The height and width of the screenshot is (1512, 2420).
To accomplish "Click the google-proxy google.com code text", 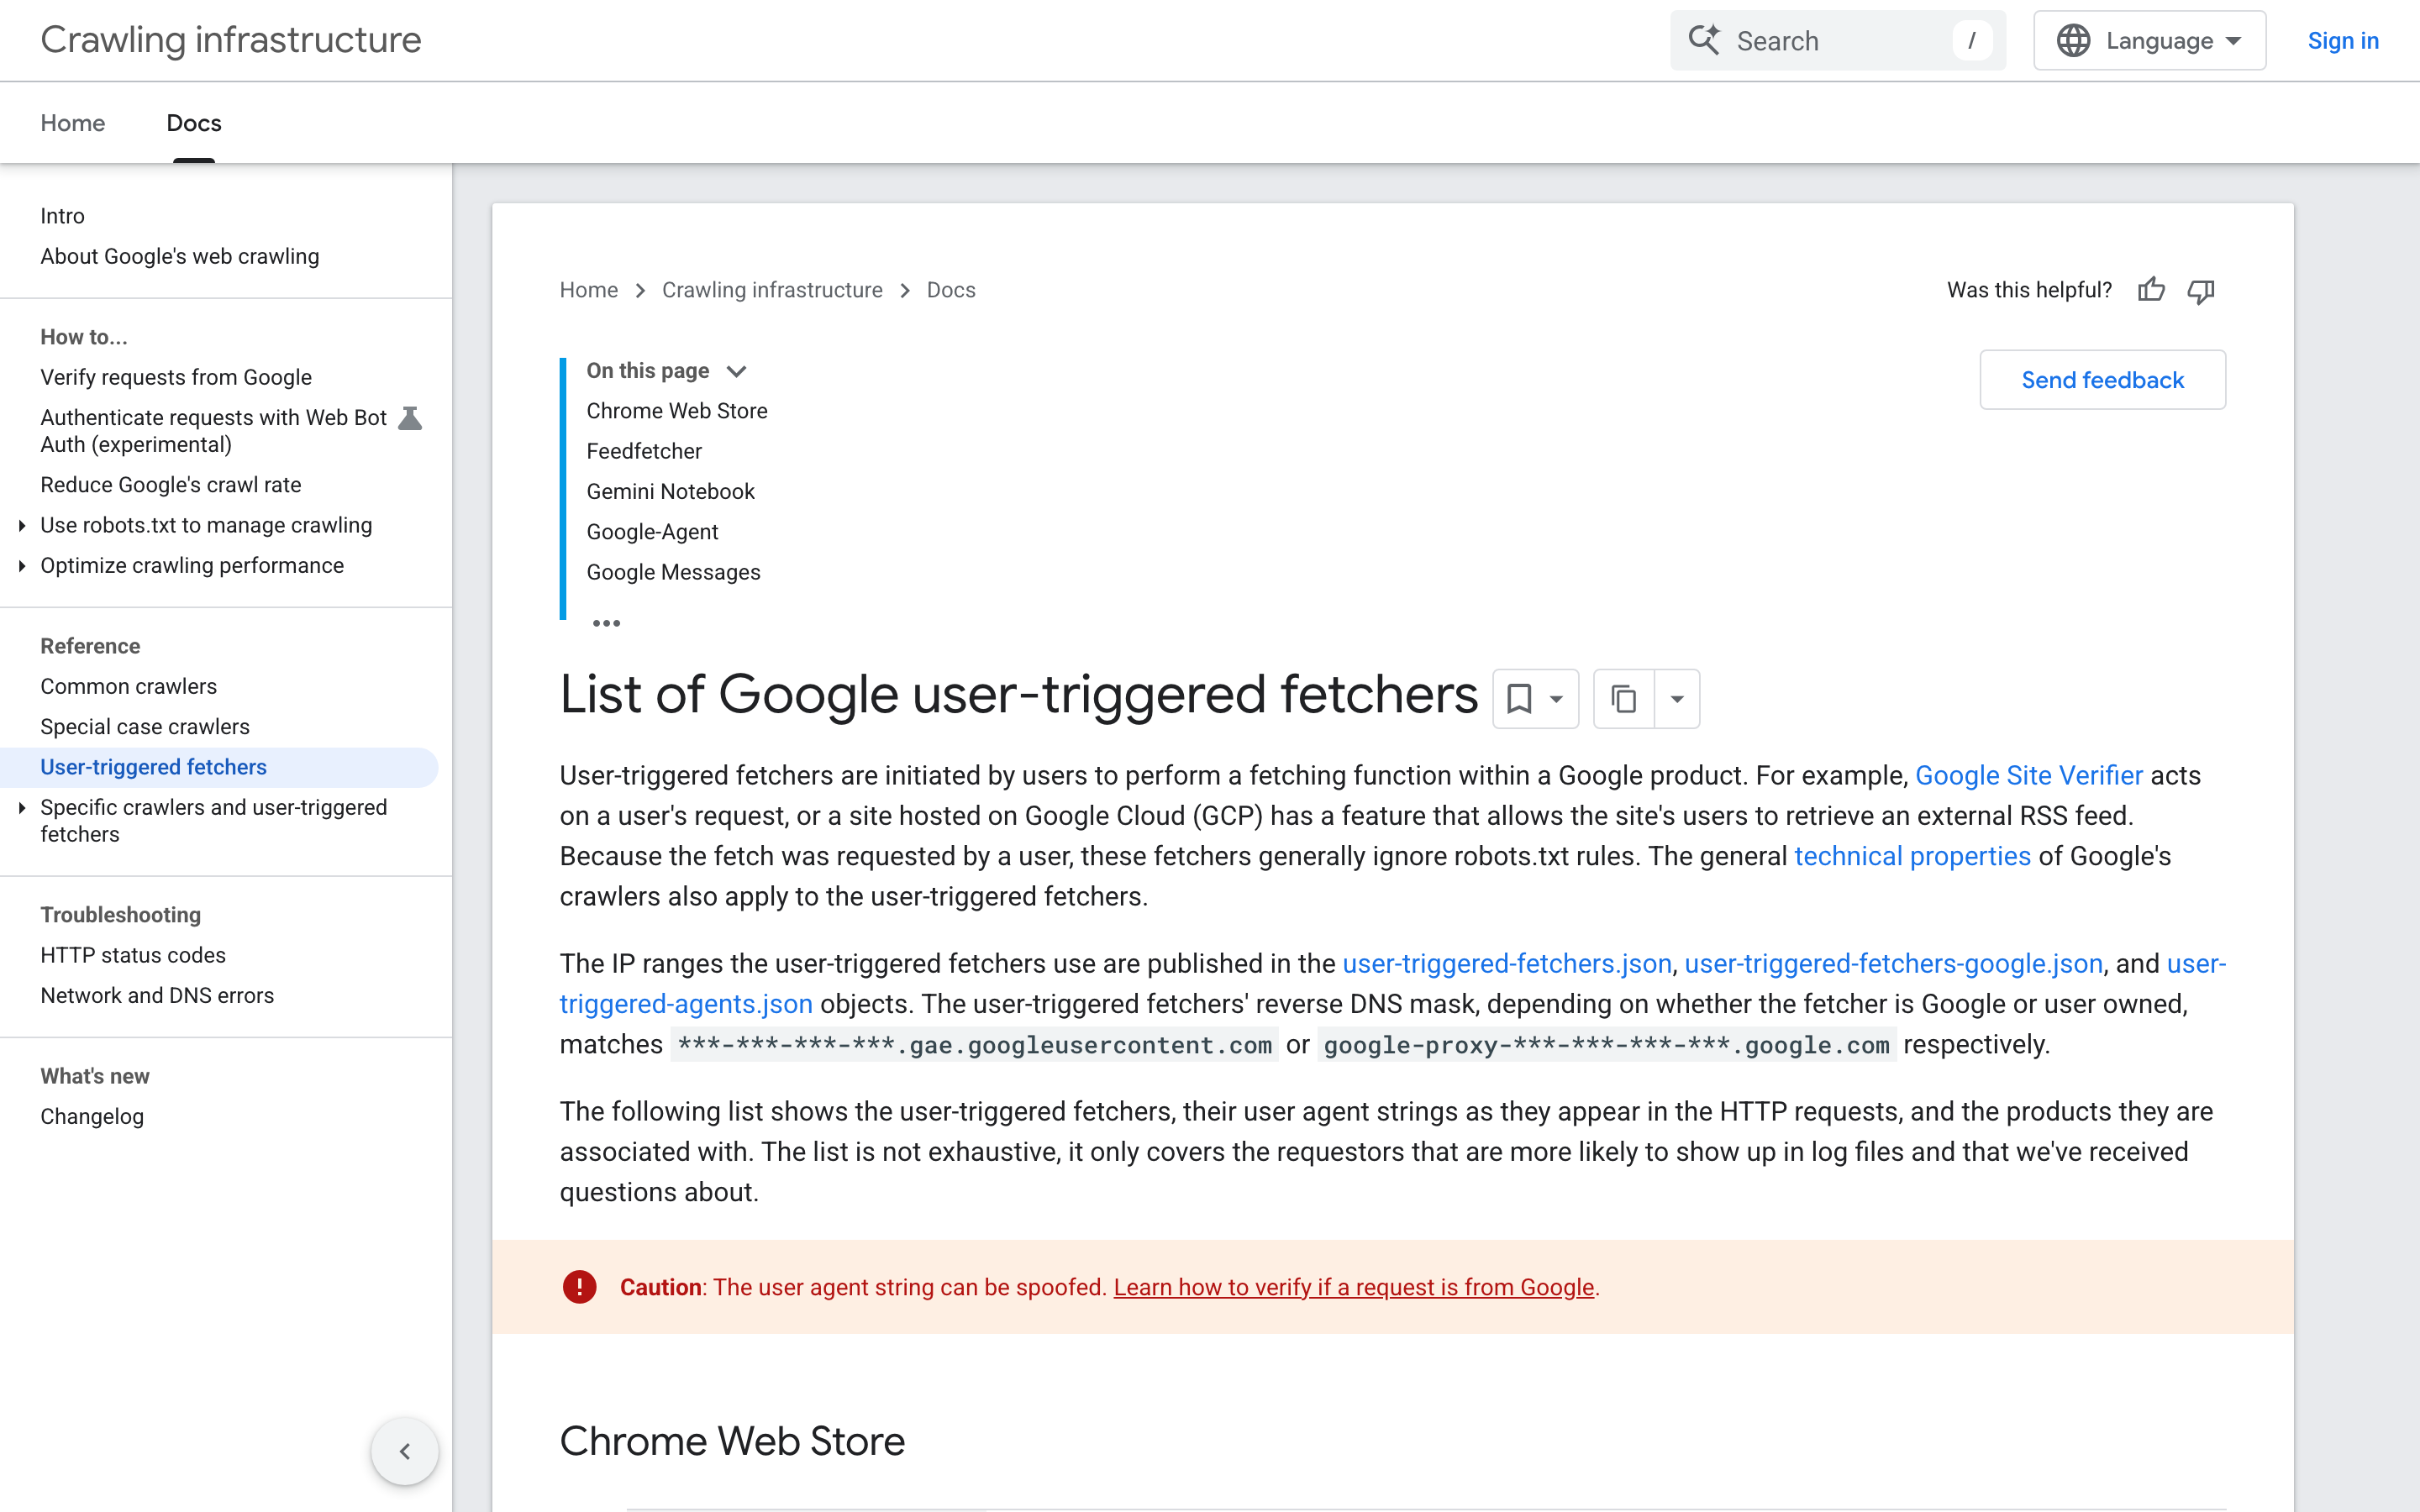I will point(1607,1045).
